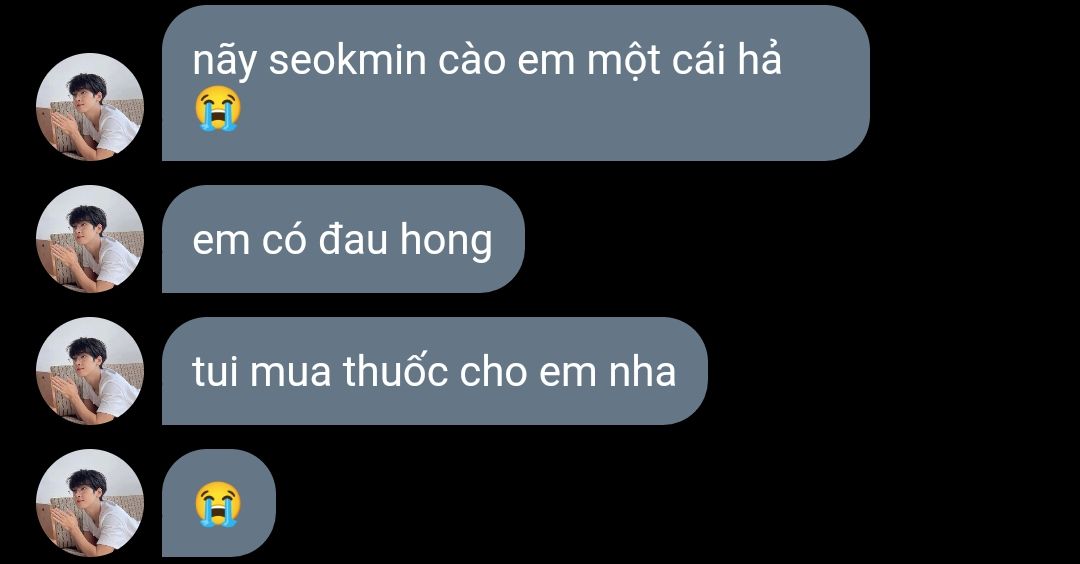This screenshot has width=1080, height=564.
Task: Click the word "cho" in the third message
Action: coord(493,372)
